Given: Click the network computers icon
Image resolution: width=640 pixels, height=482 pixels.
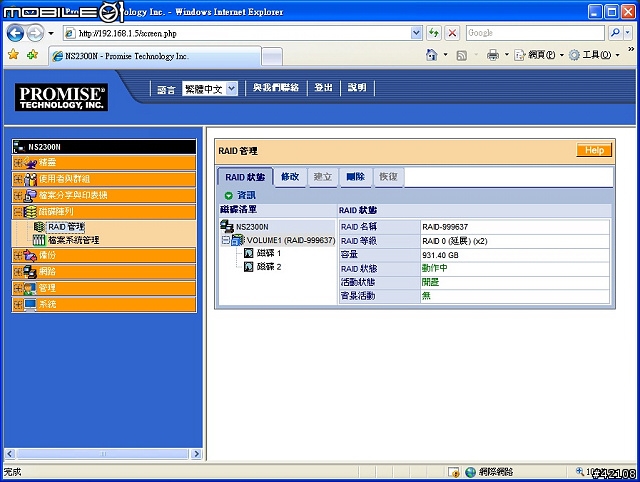Looking at the screenshot, I should click(x=30, y=272).
